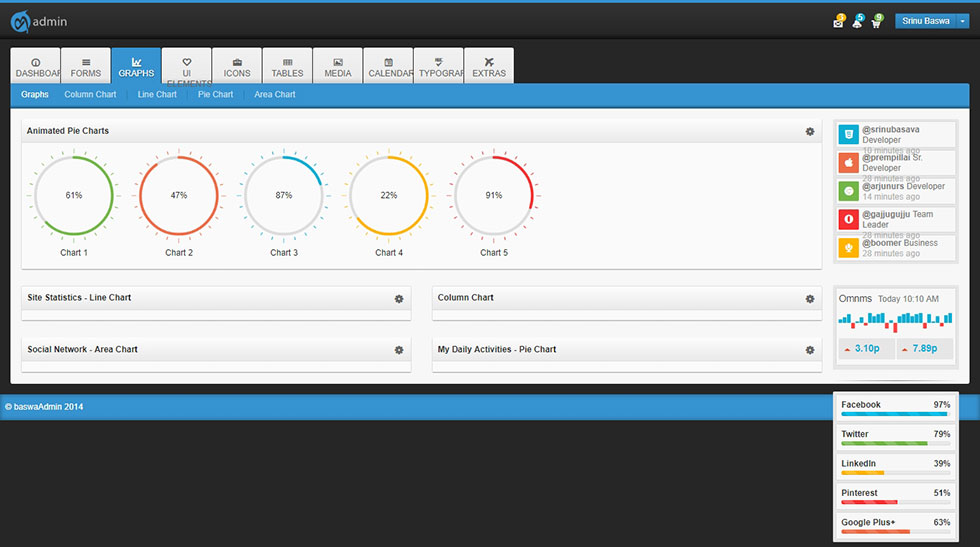Click the red @gajjugujju avatar icon

(x=848, y=219)
